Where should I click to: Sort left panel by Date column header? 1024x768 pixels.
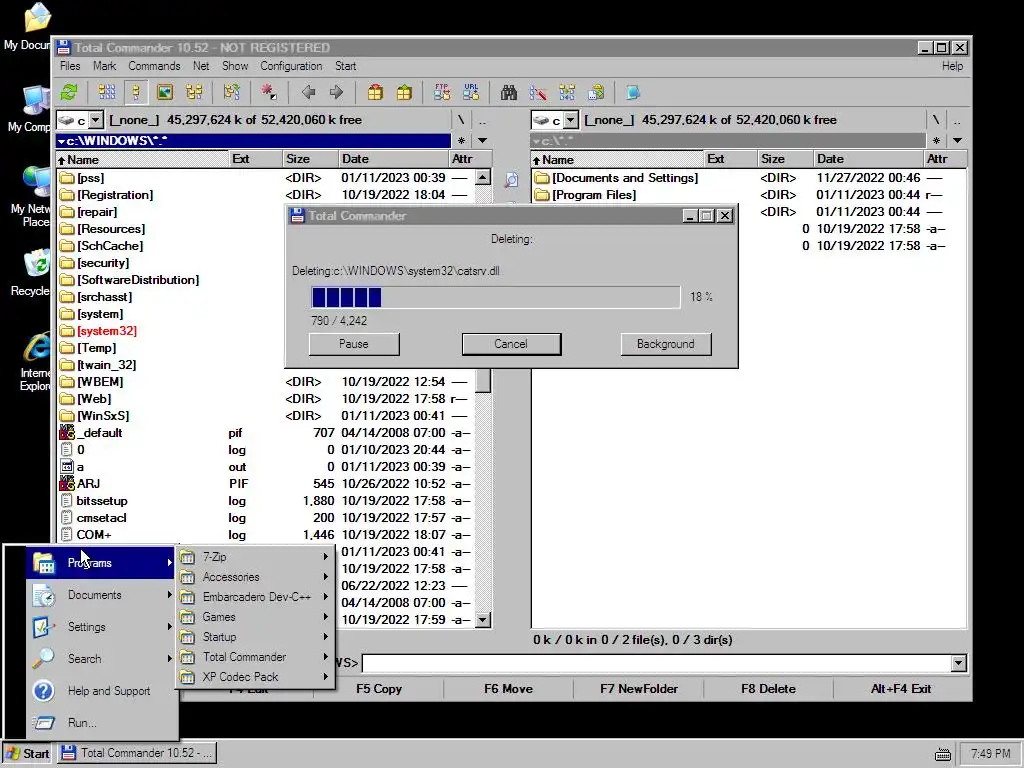[394, 159]
